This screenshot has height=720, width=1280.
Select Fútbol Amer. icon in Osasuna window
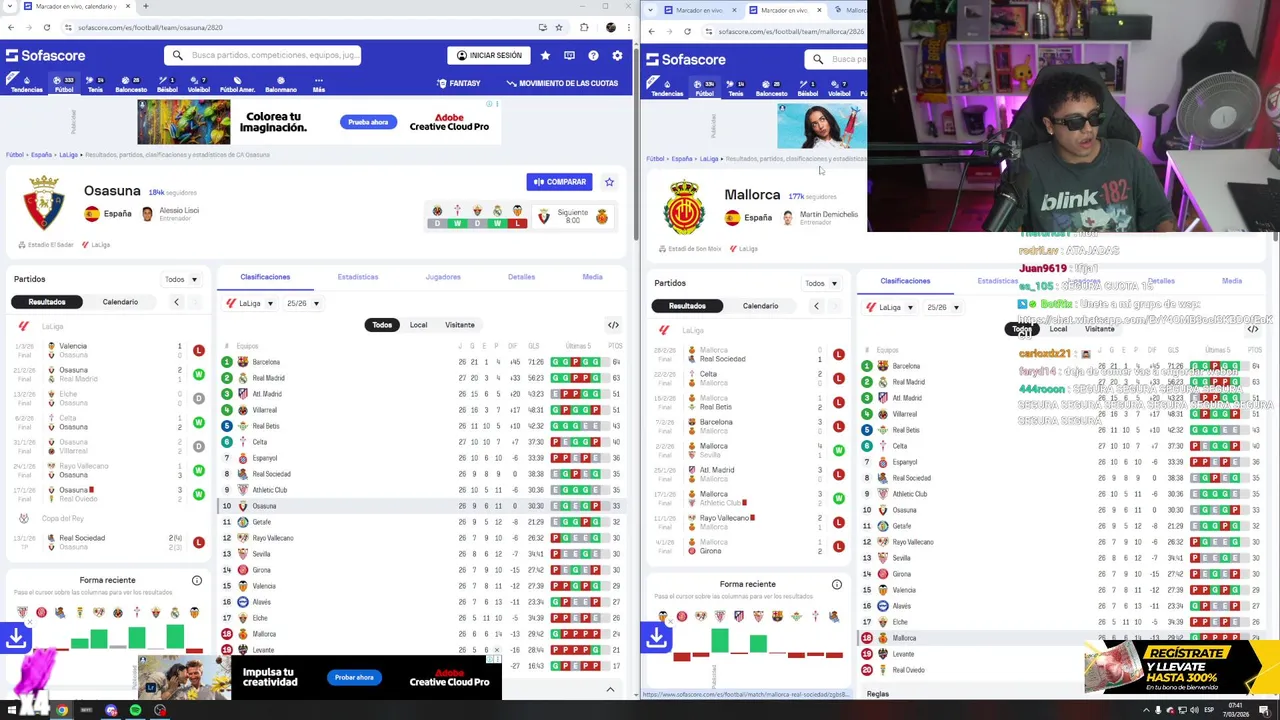tap(237, 84)
